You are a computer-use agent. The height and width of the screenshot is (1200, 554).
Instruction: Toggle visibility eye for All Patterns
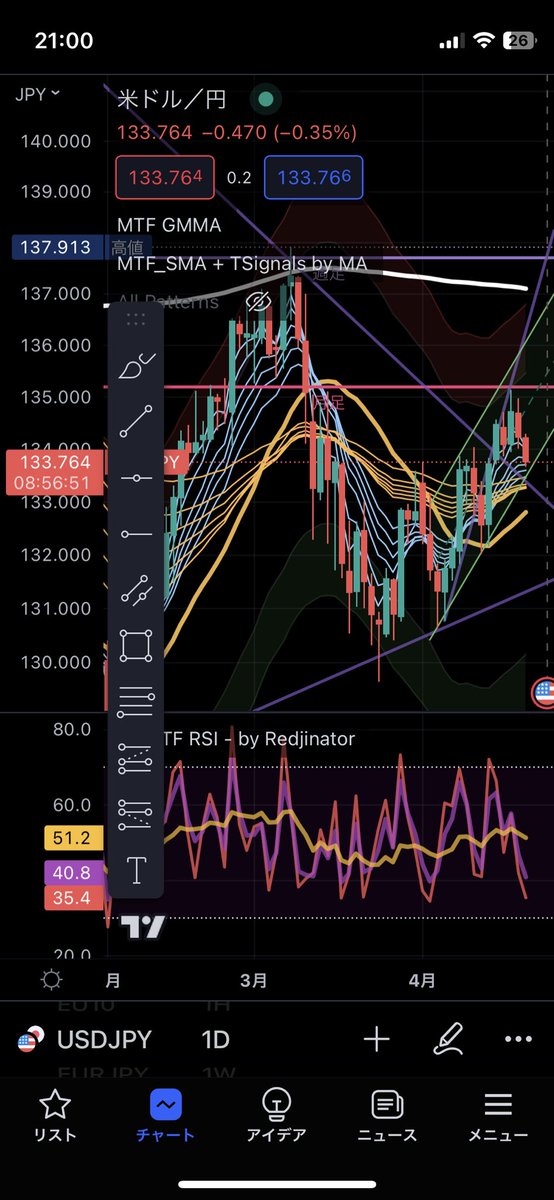259,301
